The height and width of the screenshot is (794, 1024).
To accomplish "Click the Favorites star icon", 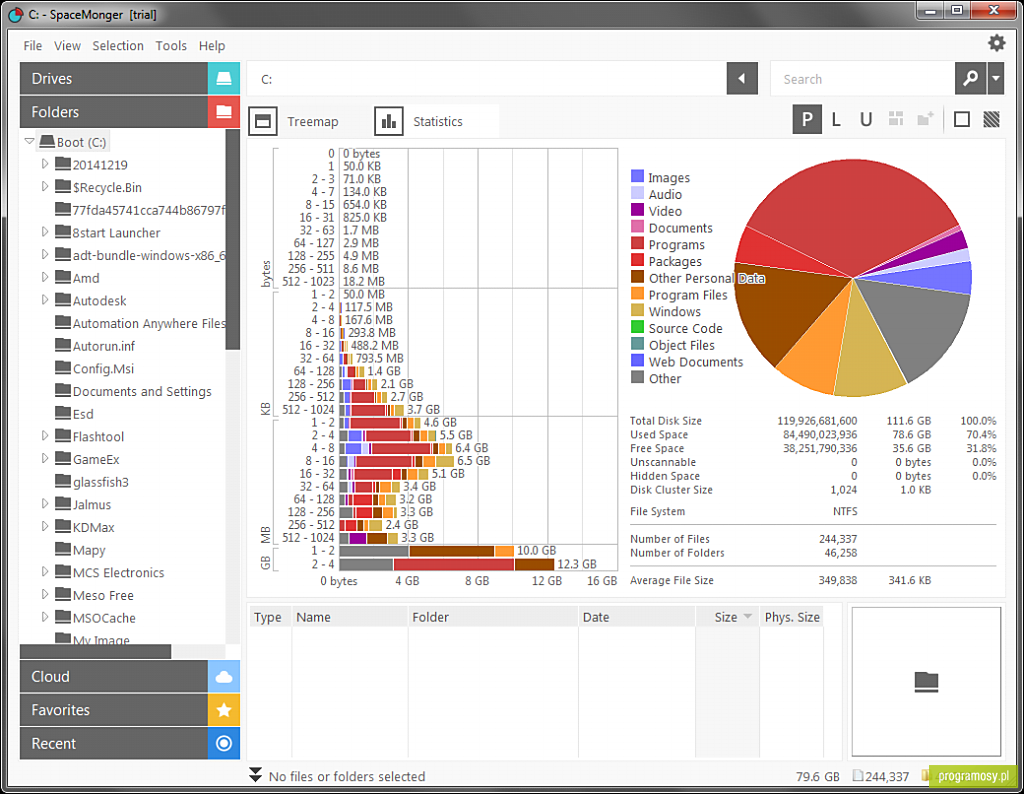I will click(x=224, y=710).
